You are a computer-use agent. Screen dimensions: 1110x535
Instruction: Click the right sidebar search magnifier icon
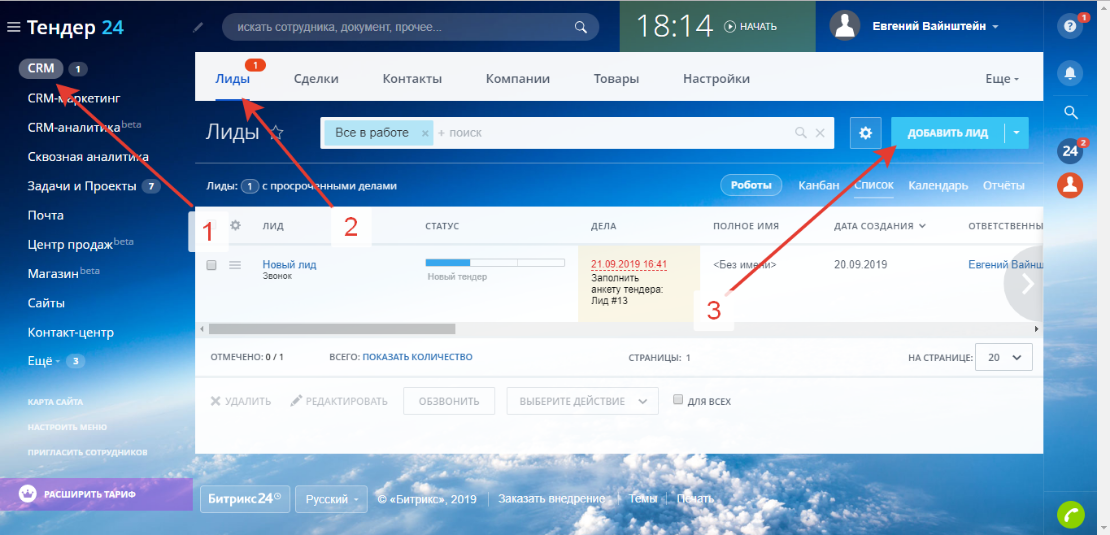(x=1070, y=113)
